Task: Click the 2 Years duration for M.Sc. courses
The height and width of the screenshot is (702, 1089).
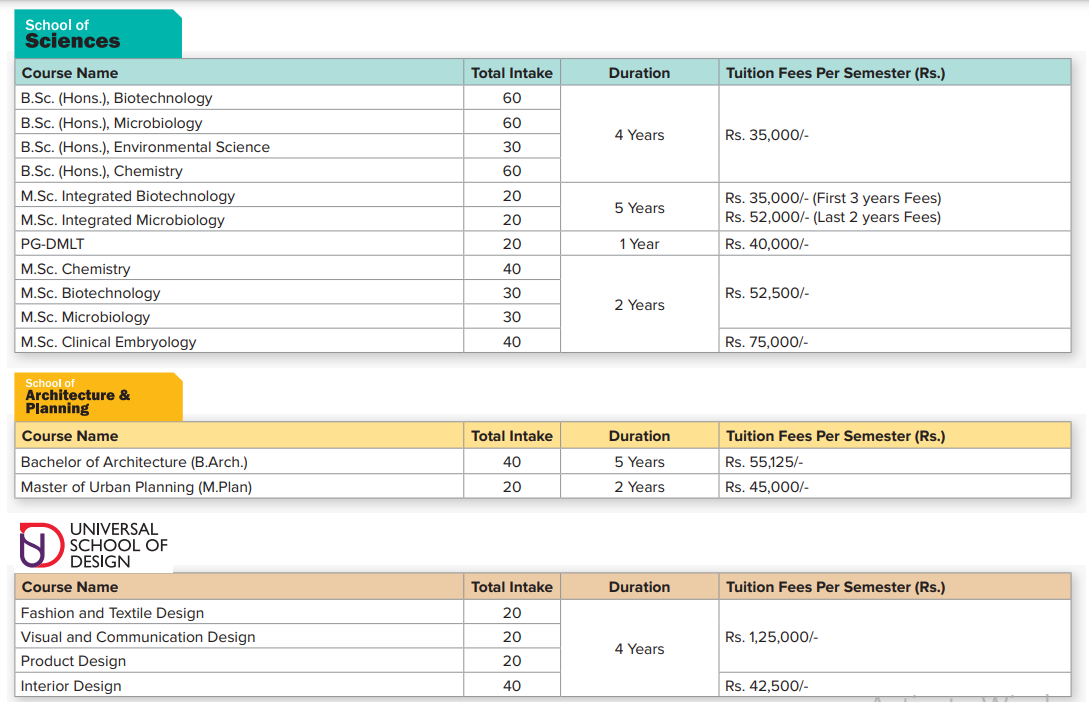Action: (x=640, y=305)
